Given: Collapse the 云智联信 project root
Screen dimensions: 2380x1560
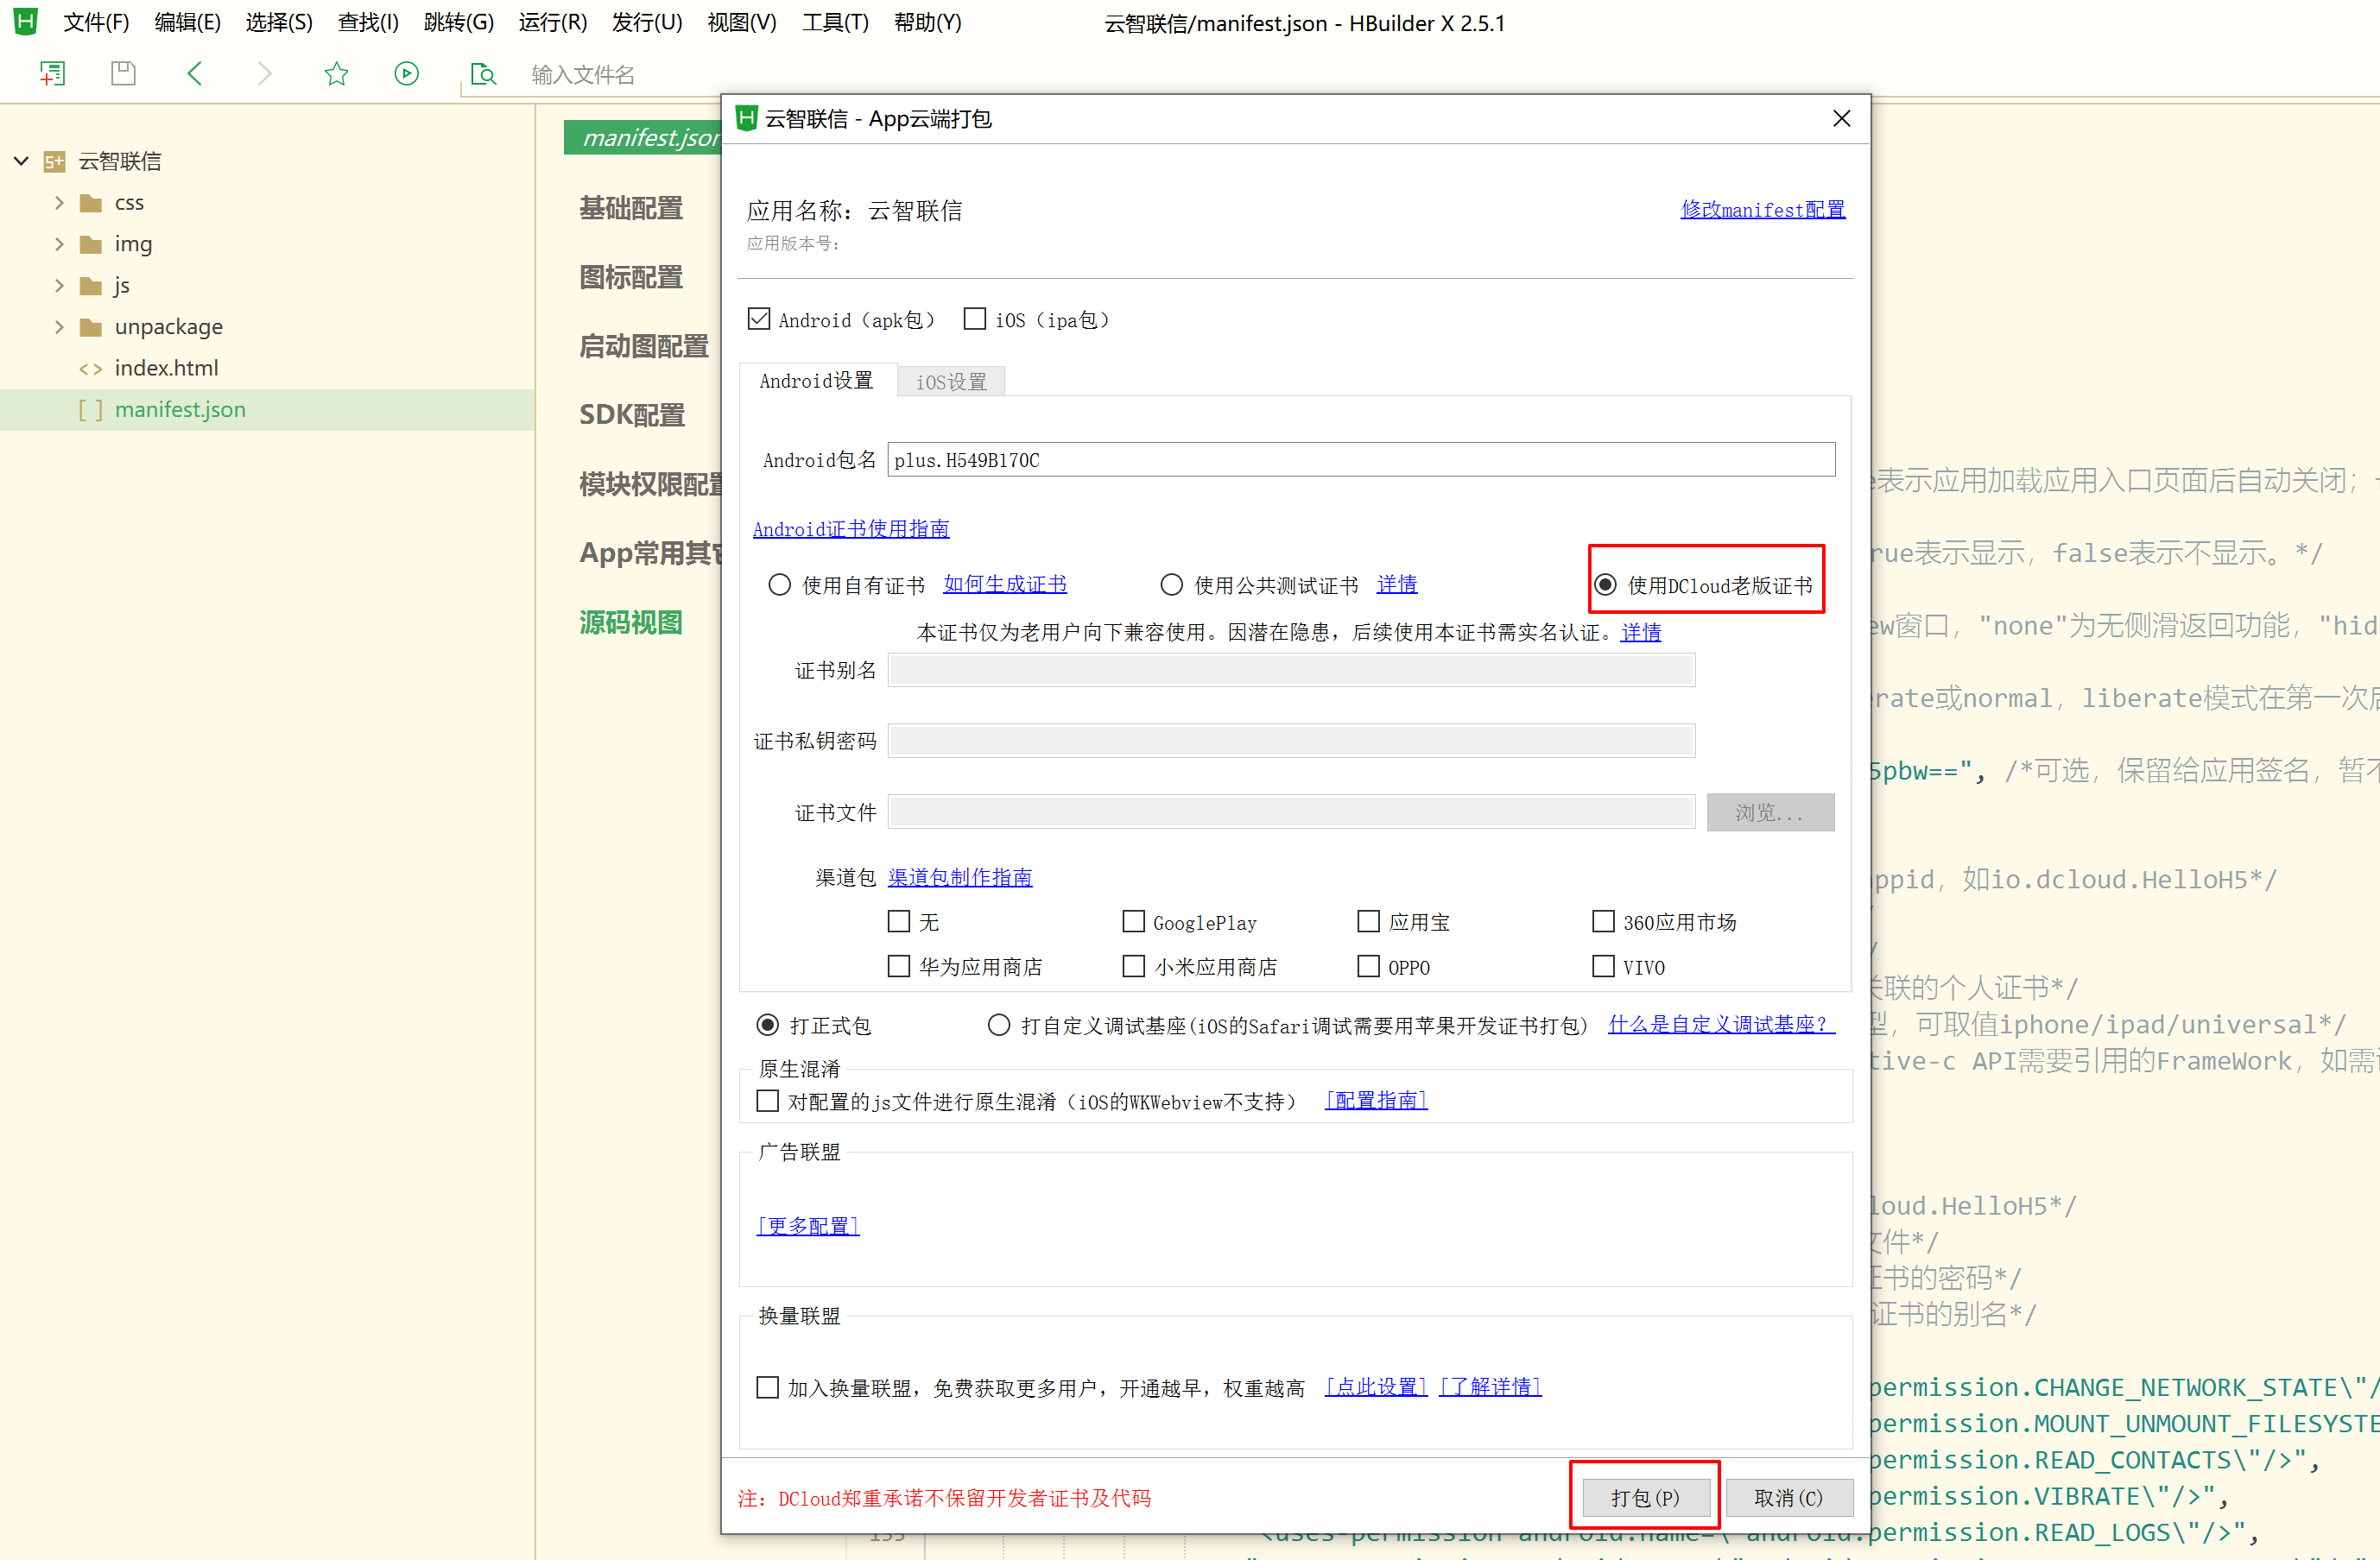Looking at the screenshot, I should (21, 161).
